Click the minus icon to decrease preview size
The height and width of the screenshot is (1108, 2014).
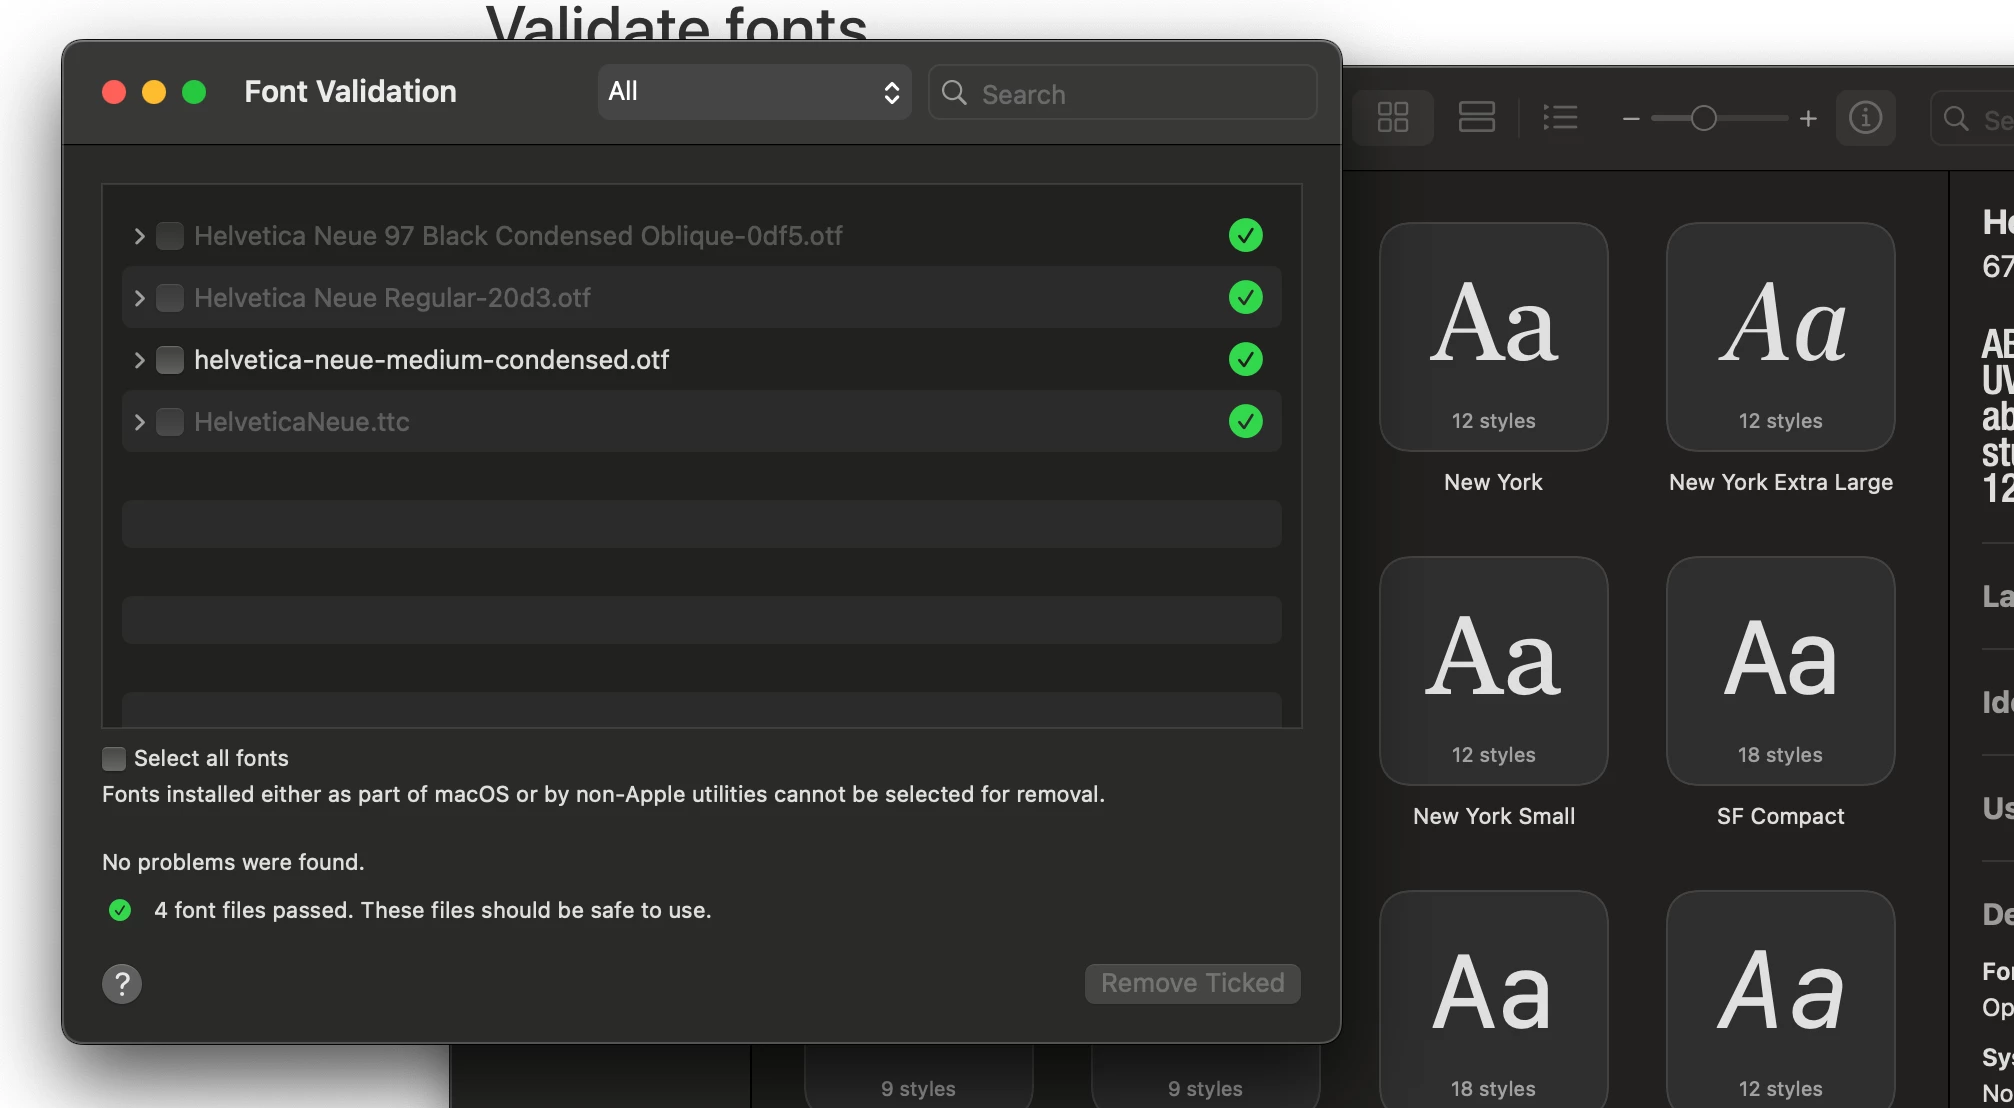pos(1631,119)
